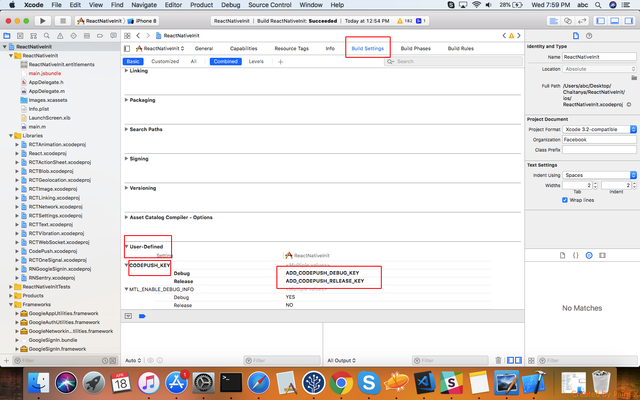Open the Symbol navigator hierarchy icon

click(33, 36)
